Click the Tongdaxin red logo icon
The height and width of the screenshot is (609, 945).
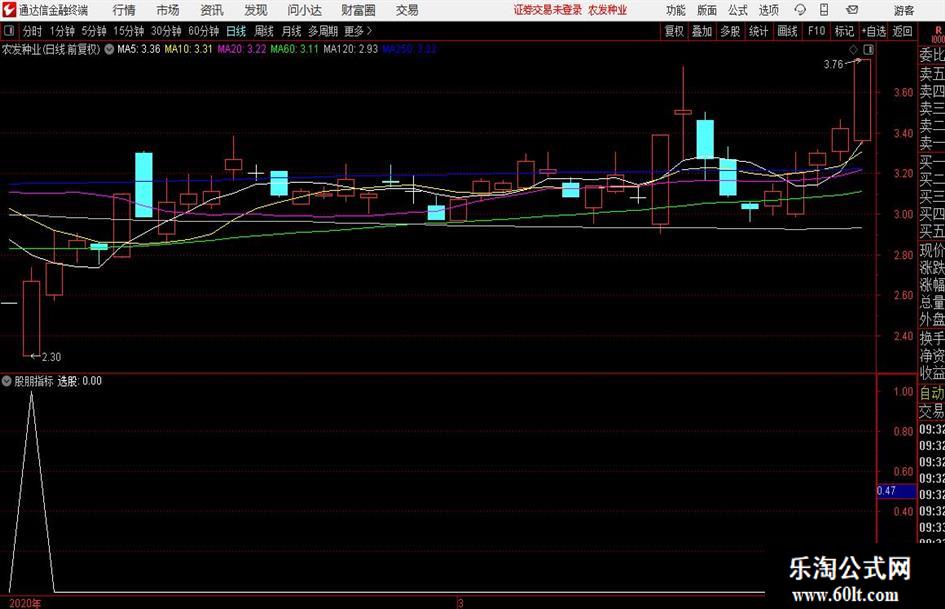[x=9, y=10]
